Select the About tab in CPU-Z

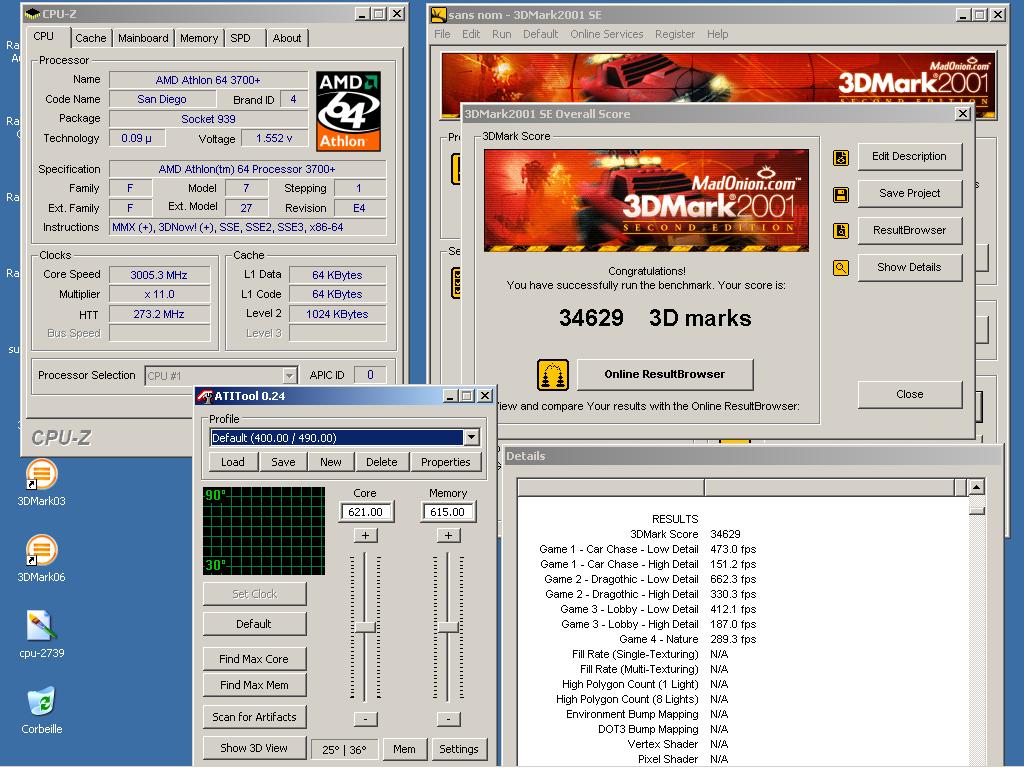pos(287,38)
